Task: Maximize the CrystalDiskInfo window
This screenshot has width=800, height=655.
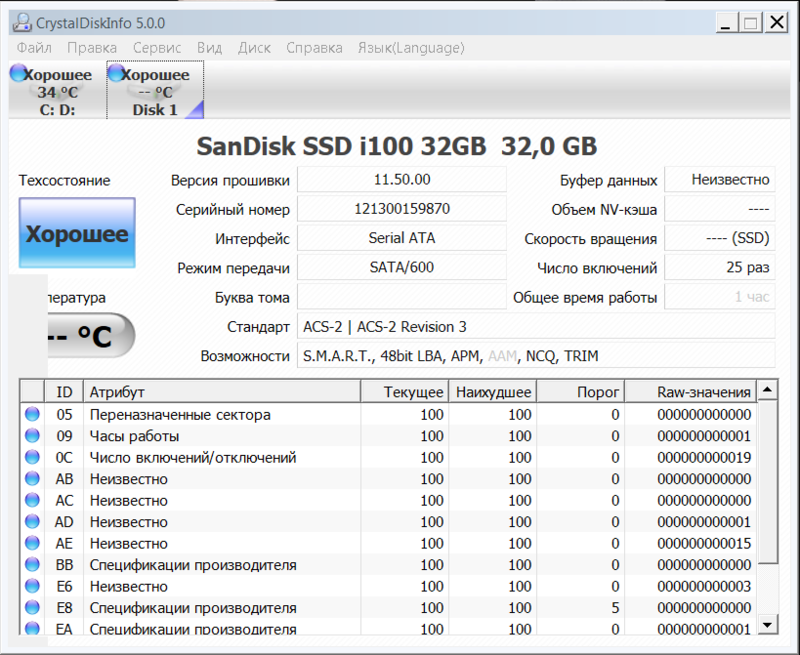Action: 750,23
